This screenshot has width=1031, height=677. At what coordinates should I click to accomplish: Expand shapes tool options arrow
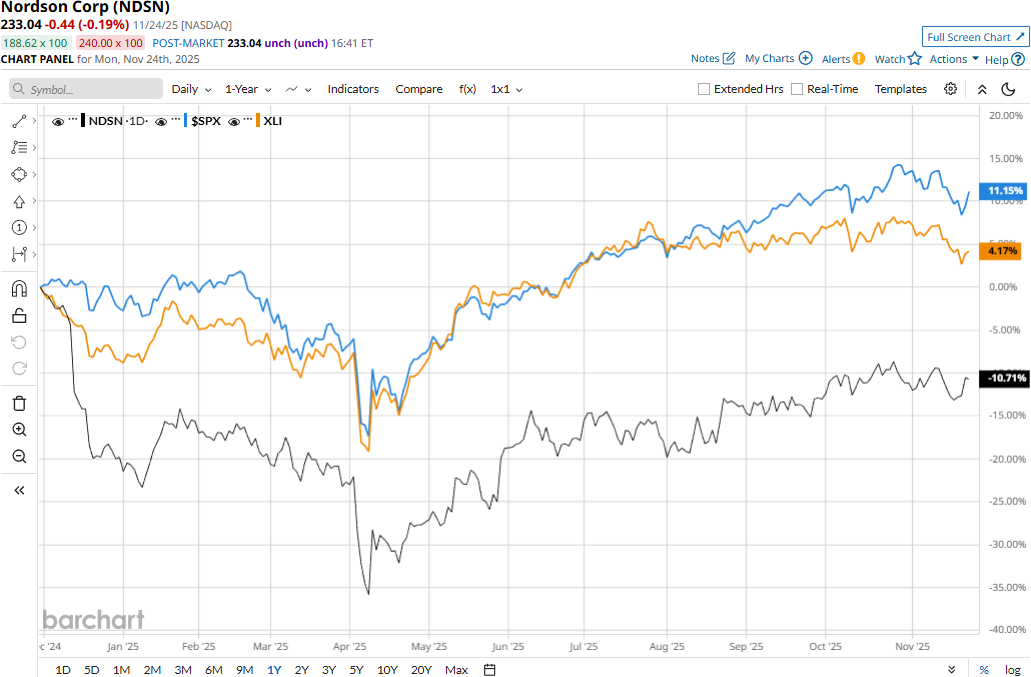tap(34, 174)
